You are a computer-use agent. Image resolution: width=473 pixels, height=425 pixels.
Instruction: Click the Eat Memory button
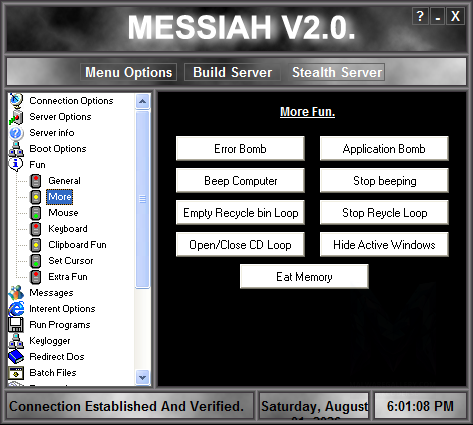304,277
